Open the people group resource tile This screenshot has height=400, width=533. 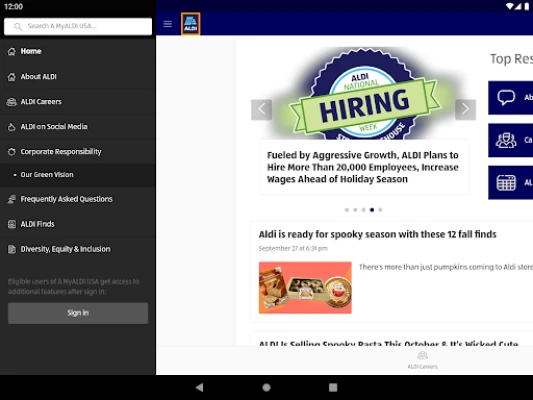coord(511,140)
